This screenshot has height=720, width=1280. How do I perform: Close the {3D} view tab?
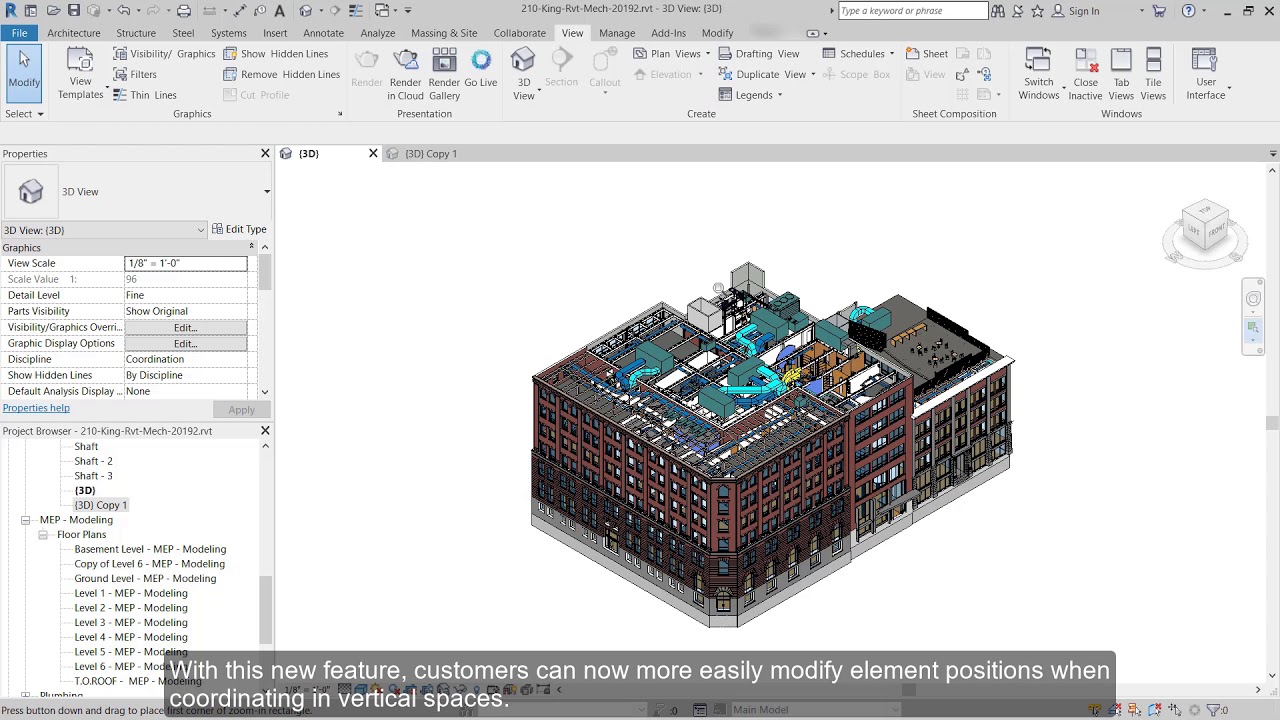373,153
